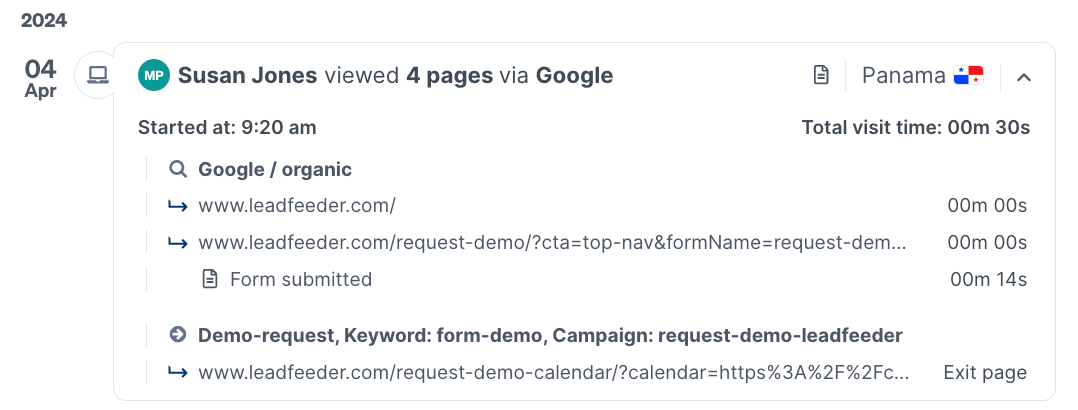The image size is (1078, 410).
Task: Click the laptop device icon
Action: pyautogui.click(x=98, y=75)
